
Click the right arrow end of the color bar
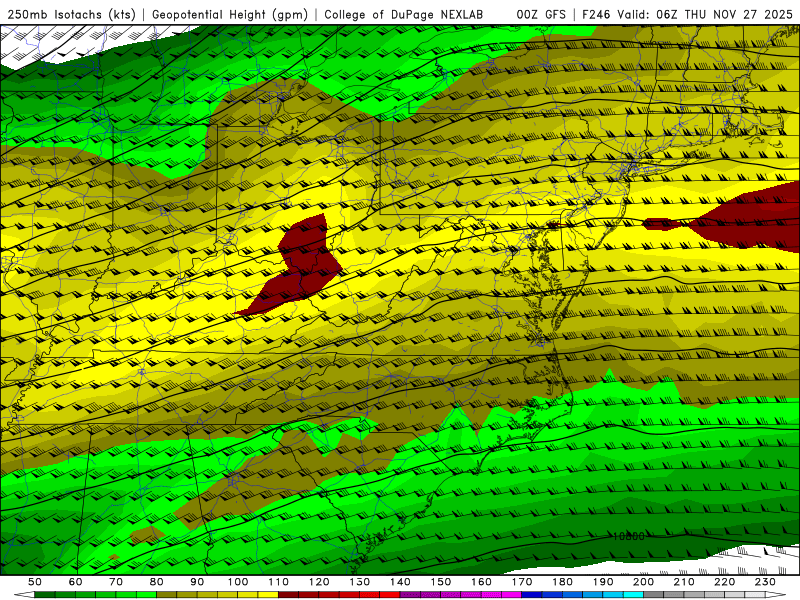[x=776, y=595]
